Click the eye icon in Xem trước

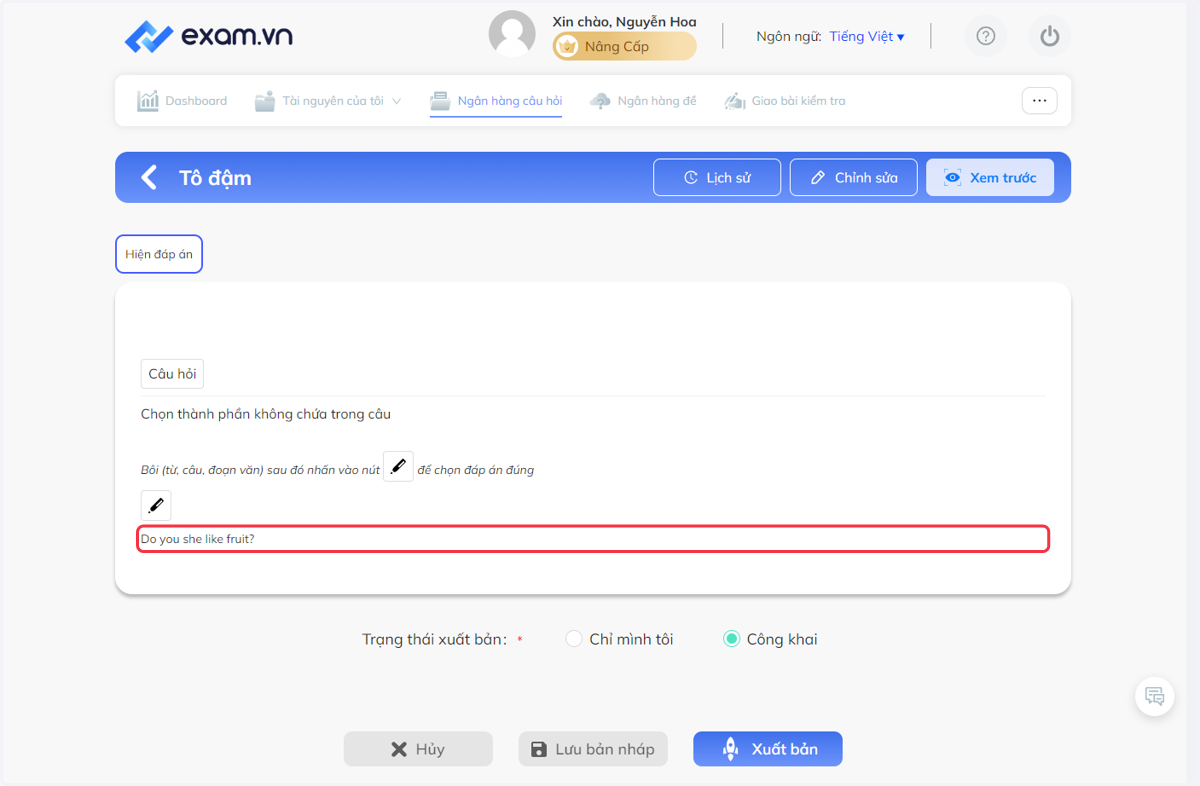(x=953, y=178)
